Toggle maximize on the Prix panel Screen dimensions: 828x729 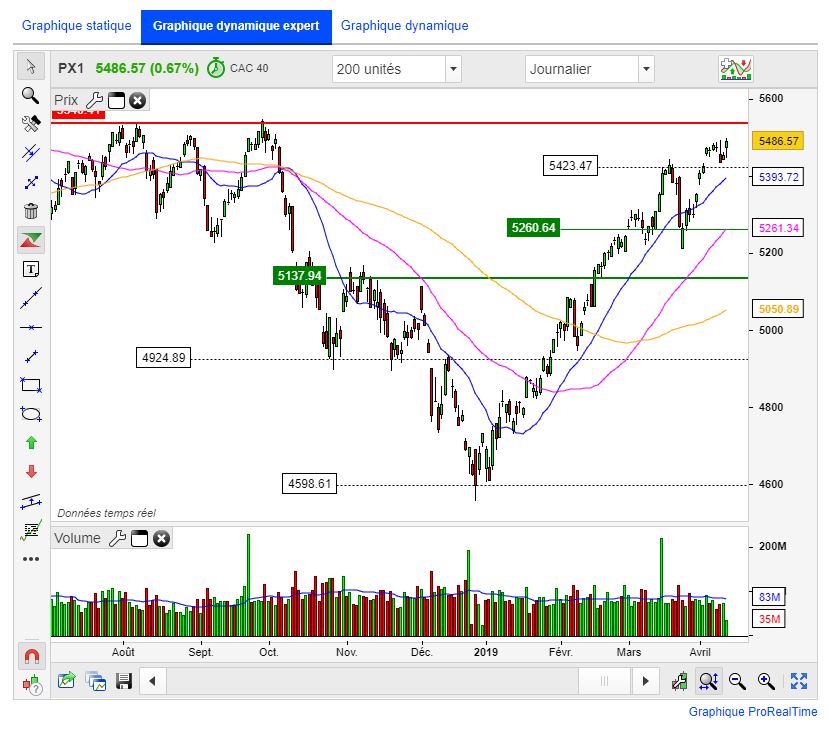pyautogui.click(x=116, y=100)
